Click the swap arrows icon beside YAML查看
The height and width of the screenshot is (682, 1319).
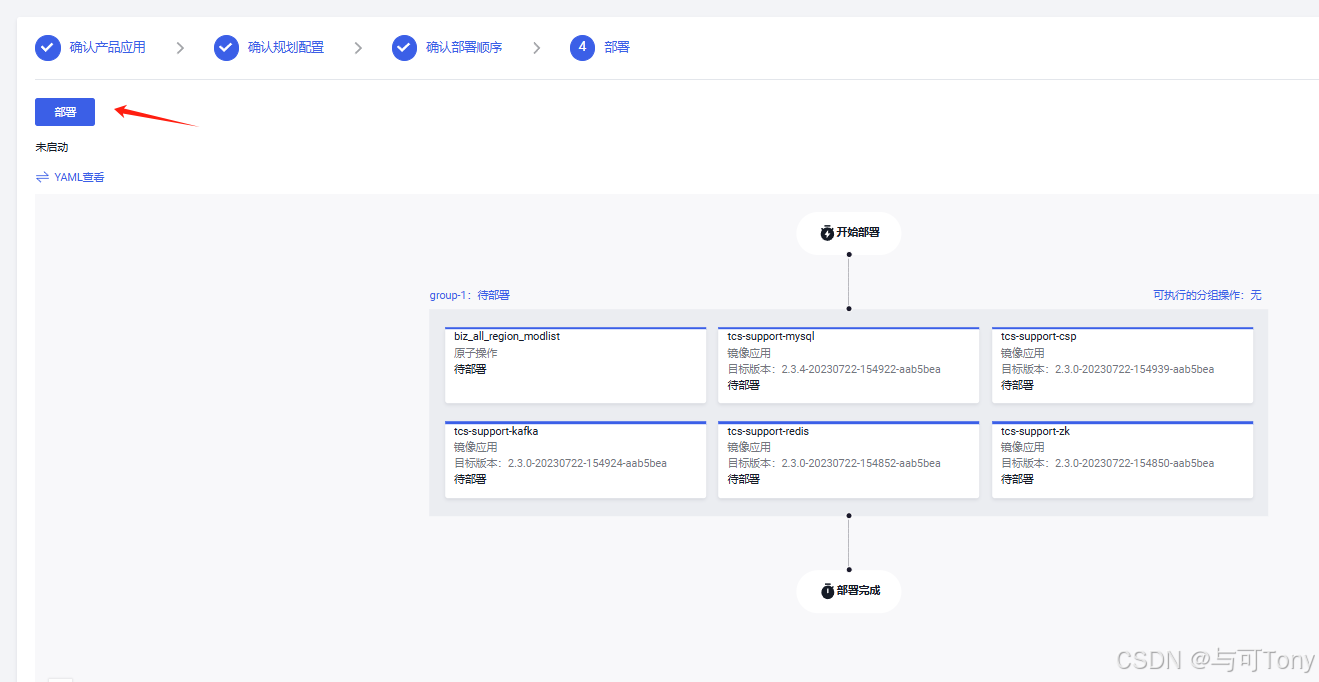pyautogui.click(x=40, y=176)
